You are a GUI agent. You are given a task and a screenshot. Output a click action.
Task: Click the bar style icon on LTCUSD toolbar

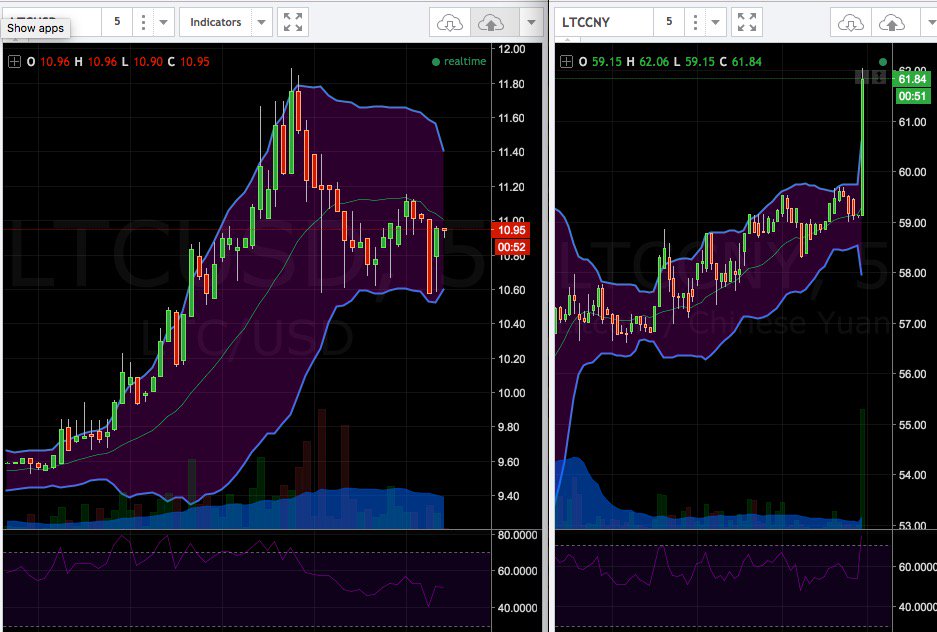tap(143, 22)
